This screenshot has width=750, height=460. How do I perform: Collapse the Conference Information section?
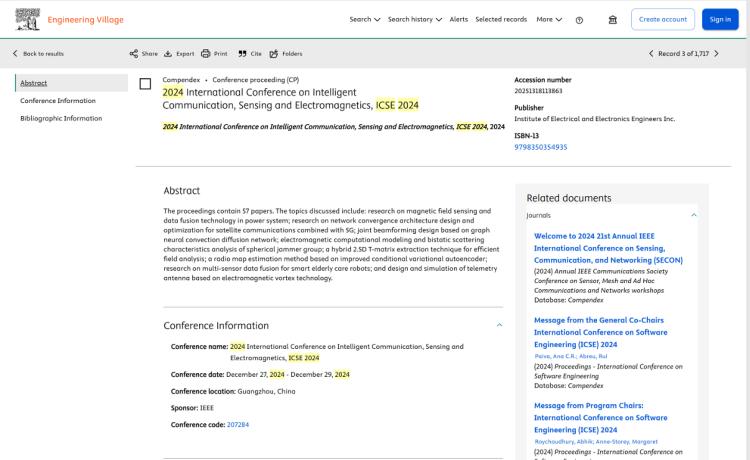[499, 325]
